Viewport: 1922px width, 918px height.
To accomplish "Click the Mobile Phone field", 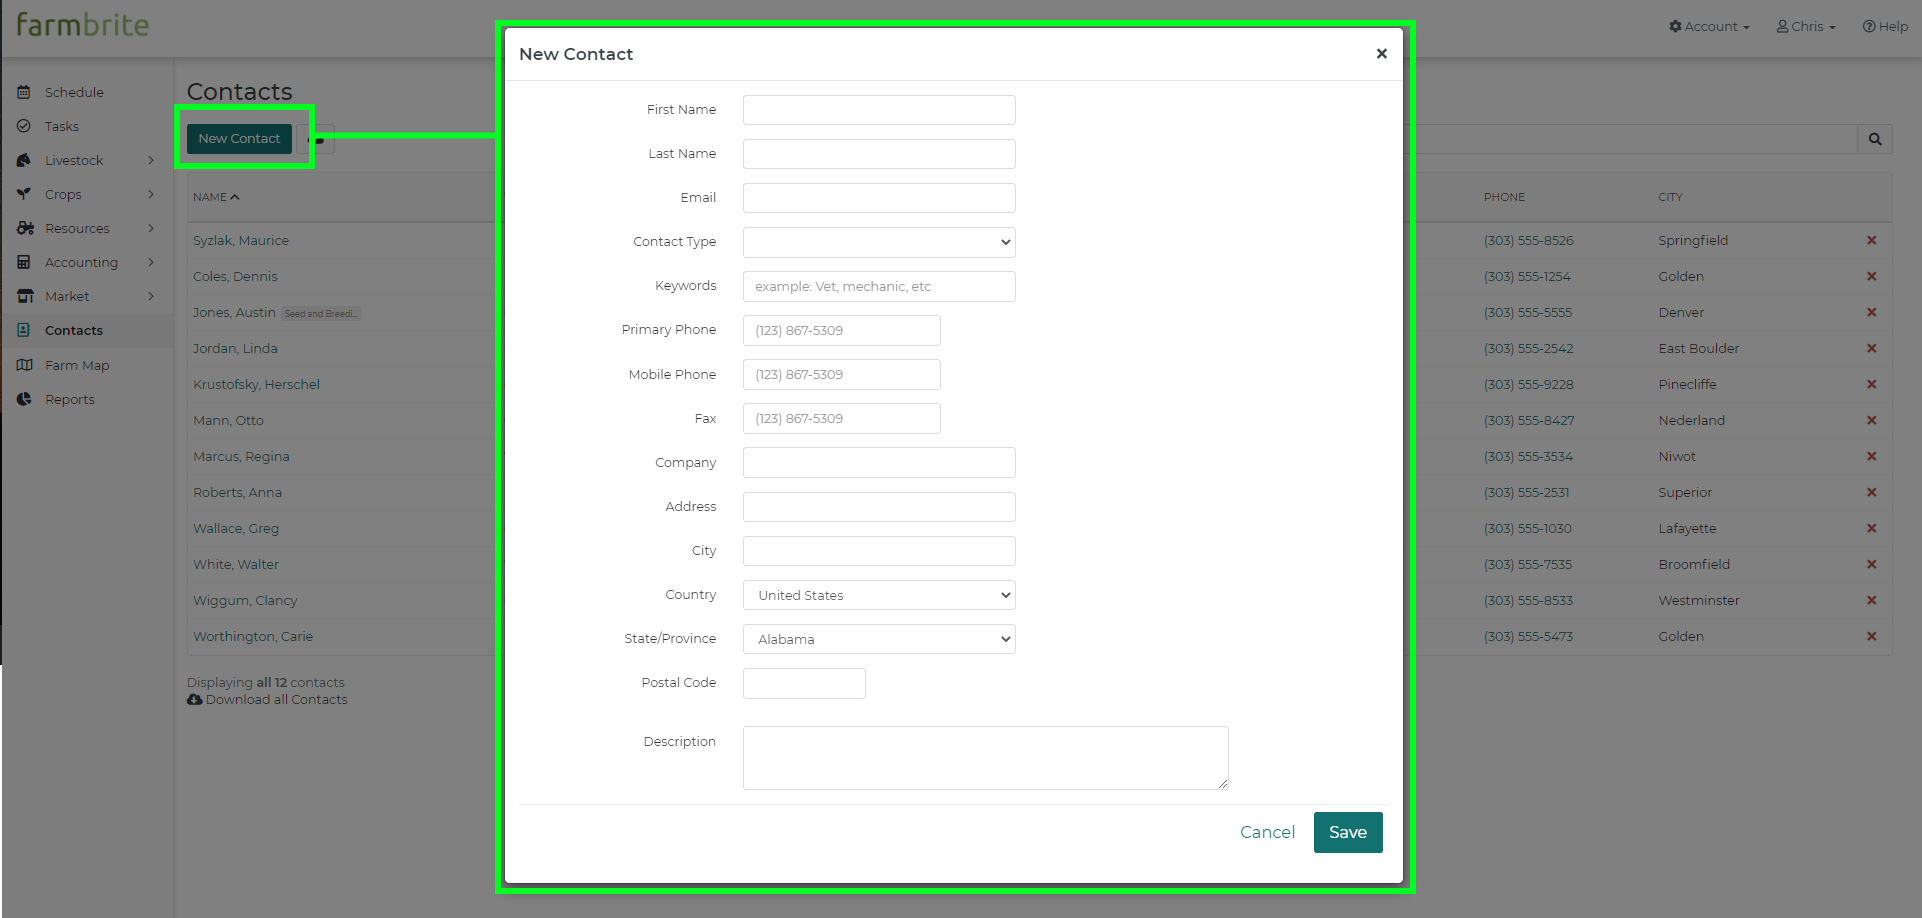I will [x=842, y=374].
